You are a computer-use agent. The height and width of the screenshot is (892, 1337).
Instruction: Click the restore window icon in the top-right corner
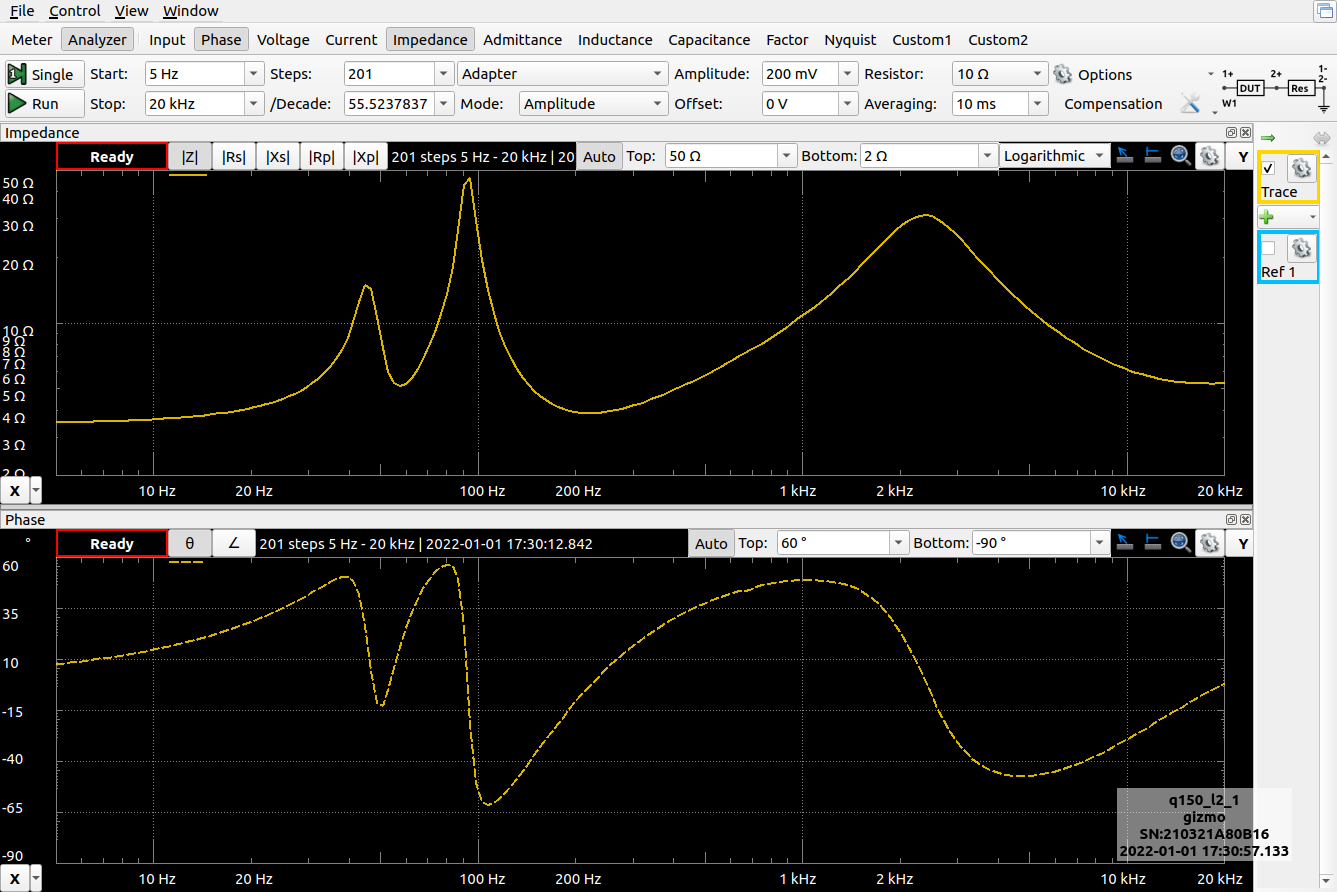[x=1323, y=11]
